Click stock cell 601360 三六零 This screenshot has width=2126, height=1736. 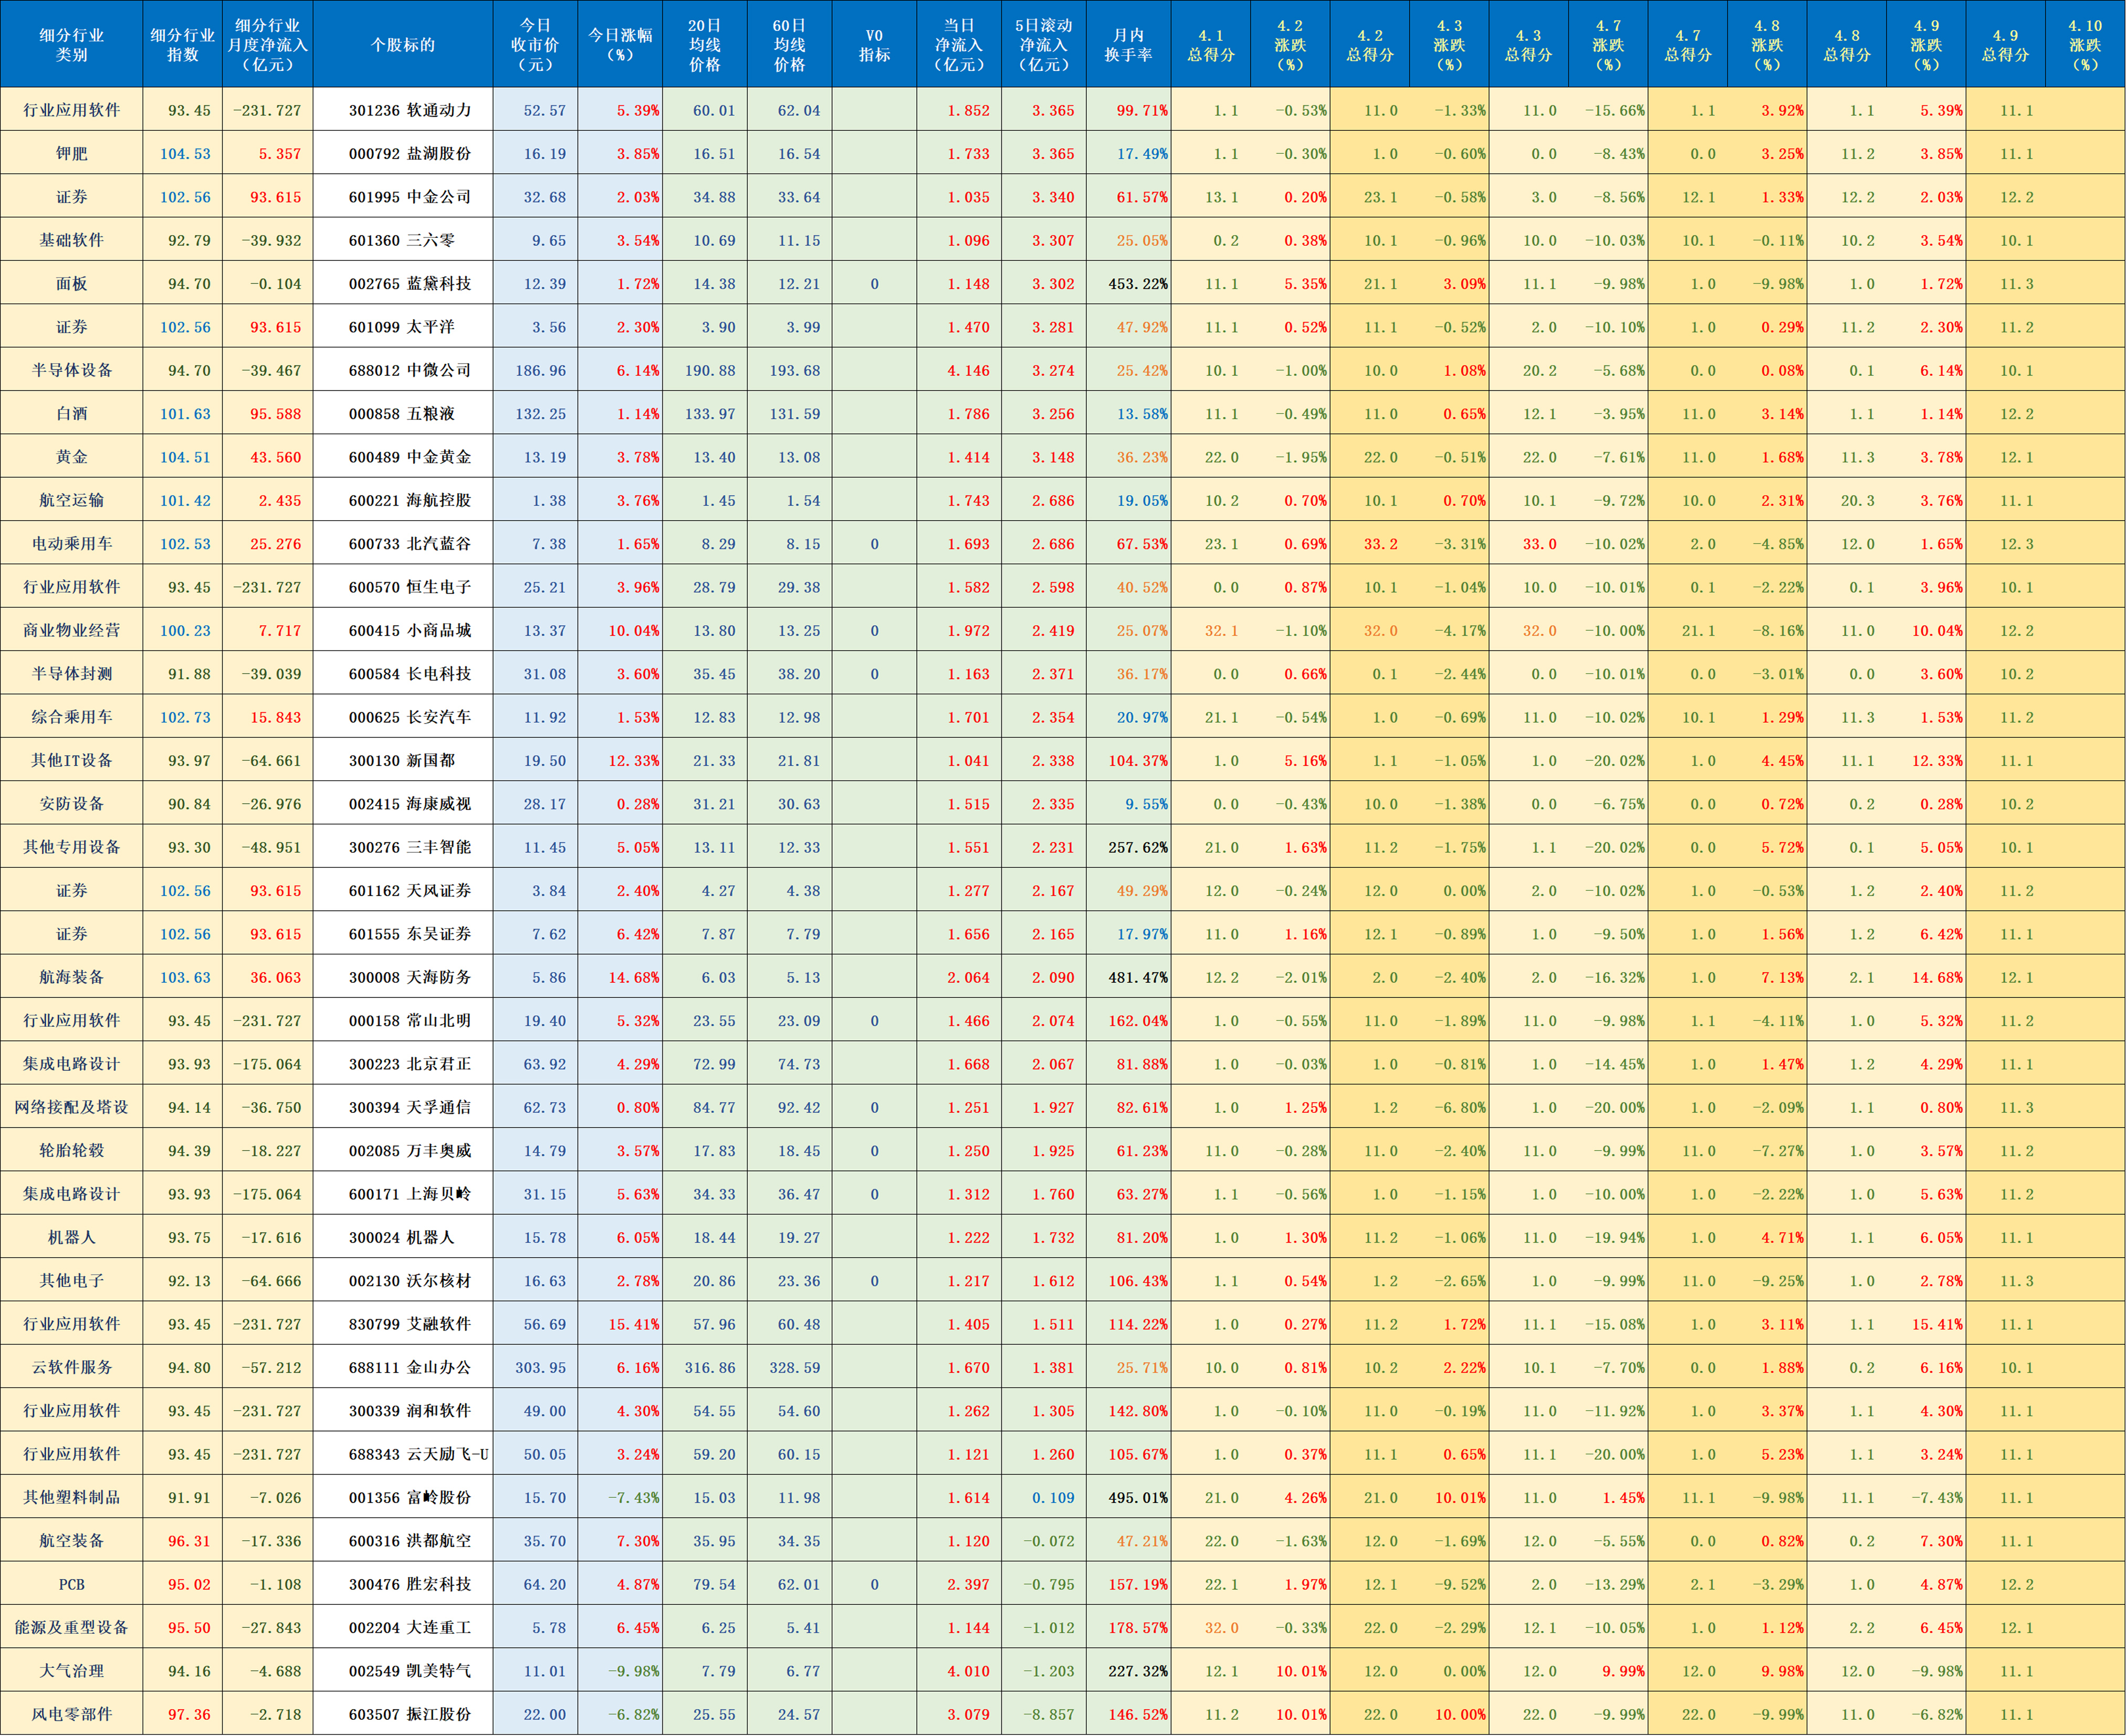[x=403, y=240]
